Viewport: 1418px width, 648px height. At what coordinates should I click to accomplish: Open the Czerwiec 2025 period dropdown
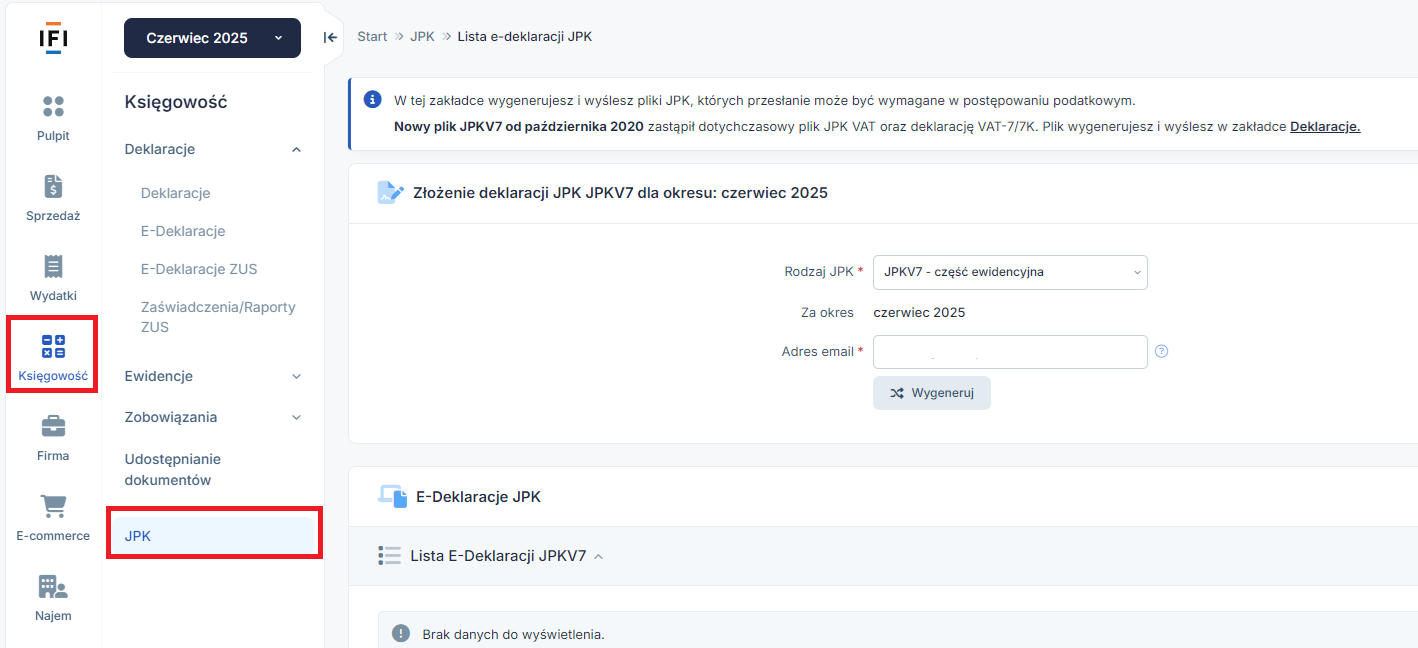click(x=212, y=38)
